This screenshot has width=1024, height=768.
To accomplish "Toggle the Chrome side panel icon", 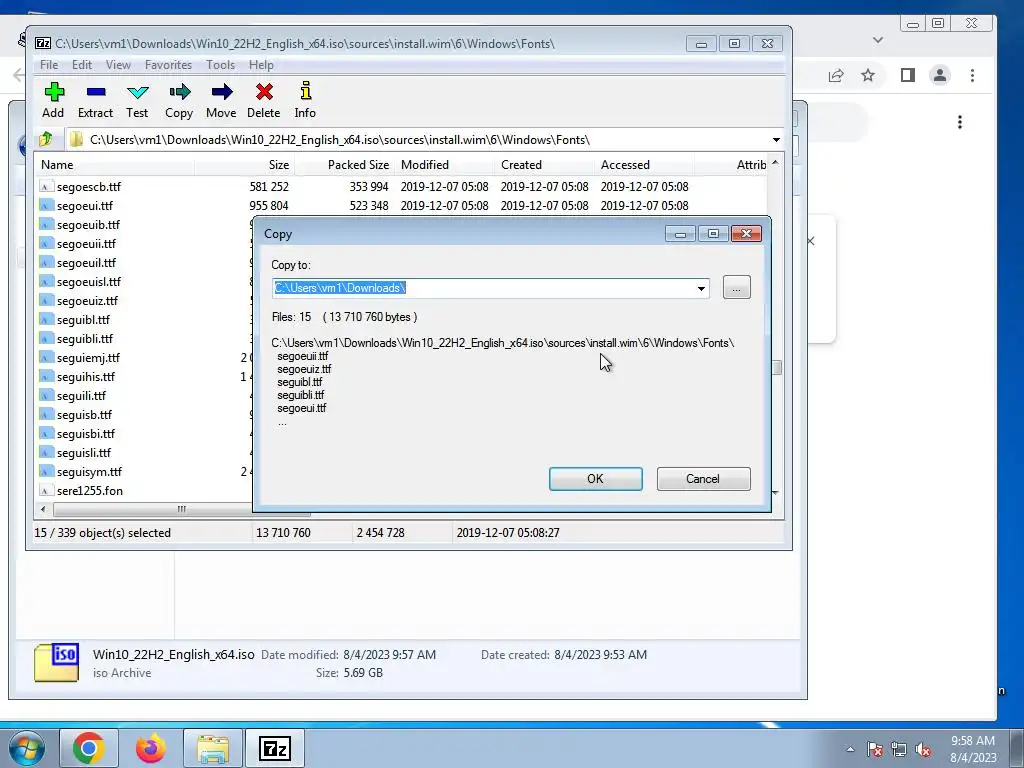I will (x=908, y=75).
